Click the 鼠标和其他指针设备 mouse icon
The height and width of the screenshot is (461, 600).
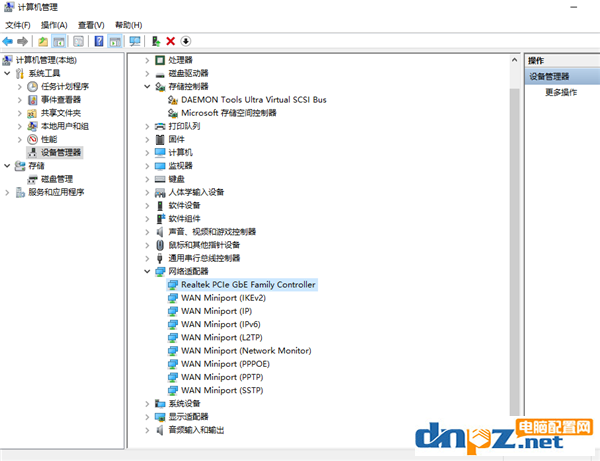coord(160,245)
